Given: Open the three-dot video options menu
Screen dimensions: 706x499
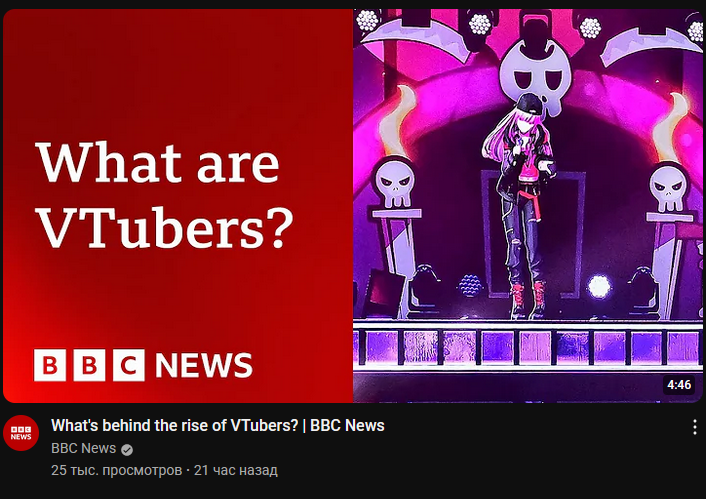Looking at the screenshot, I should (x=695, y=427).
